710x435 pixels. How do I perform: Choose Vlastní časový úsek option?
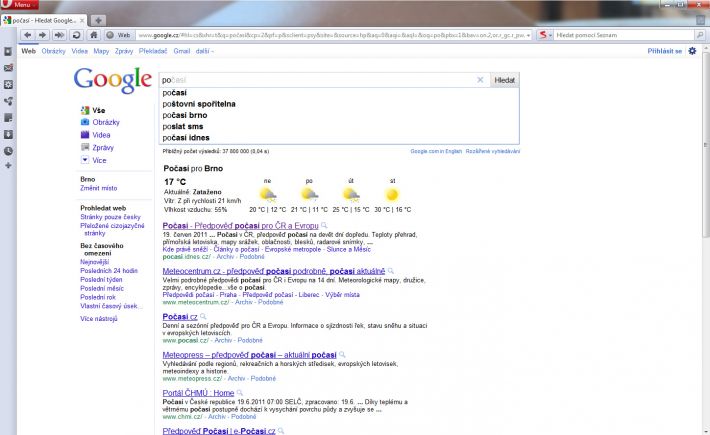109,306
